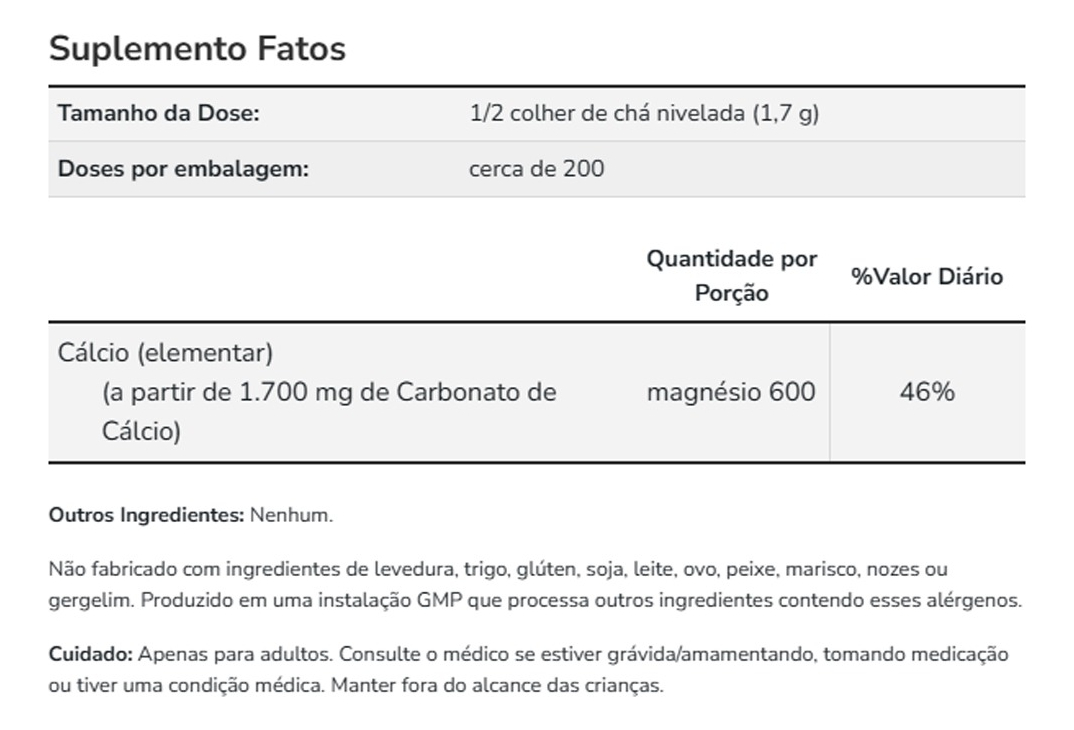The height and width of the screenshot is (730, 1074).
Task: Select the "cerca de 200" value
Action: (x=536, y=168)
